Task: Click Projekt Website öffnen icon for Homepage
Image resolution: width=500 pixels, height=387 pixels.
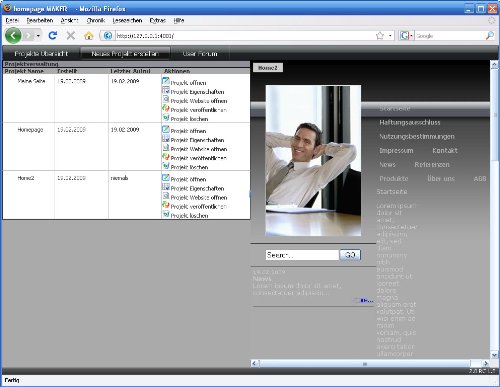Action: [x=166, y=147]
